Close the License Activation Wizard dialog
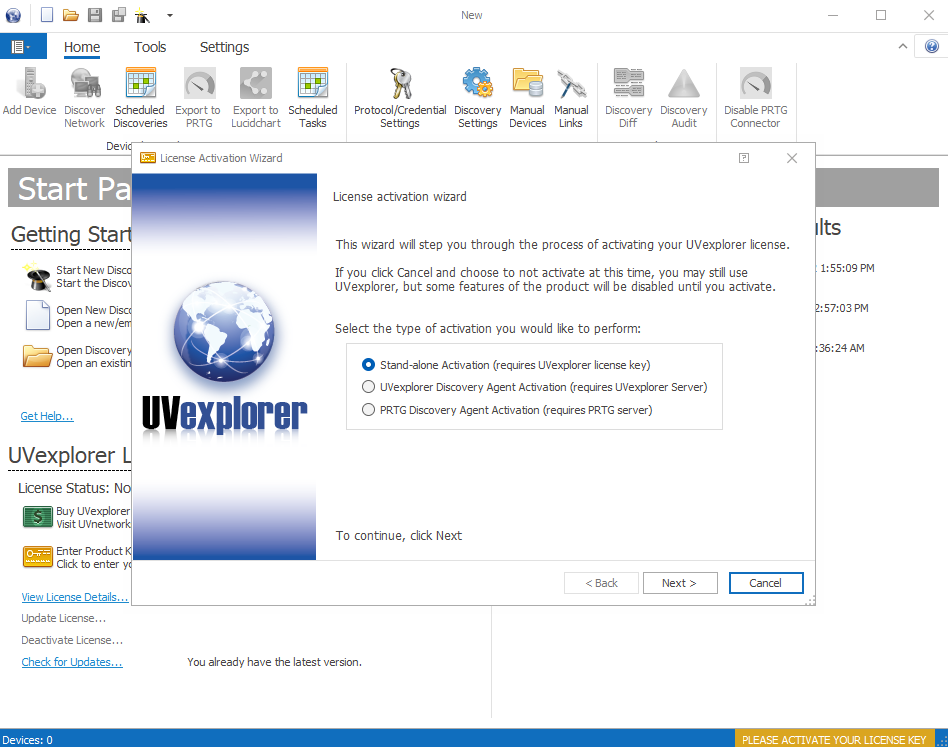948x747 pixels. [x=792, y=158]
